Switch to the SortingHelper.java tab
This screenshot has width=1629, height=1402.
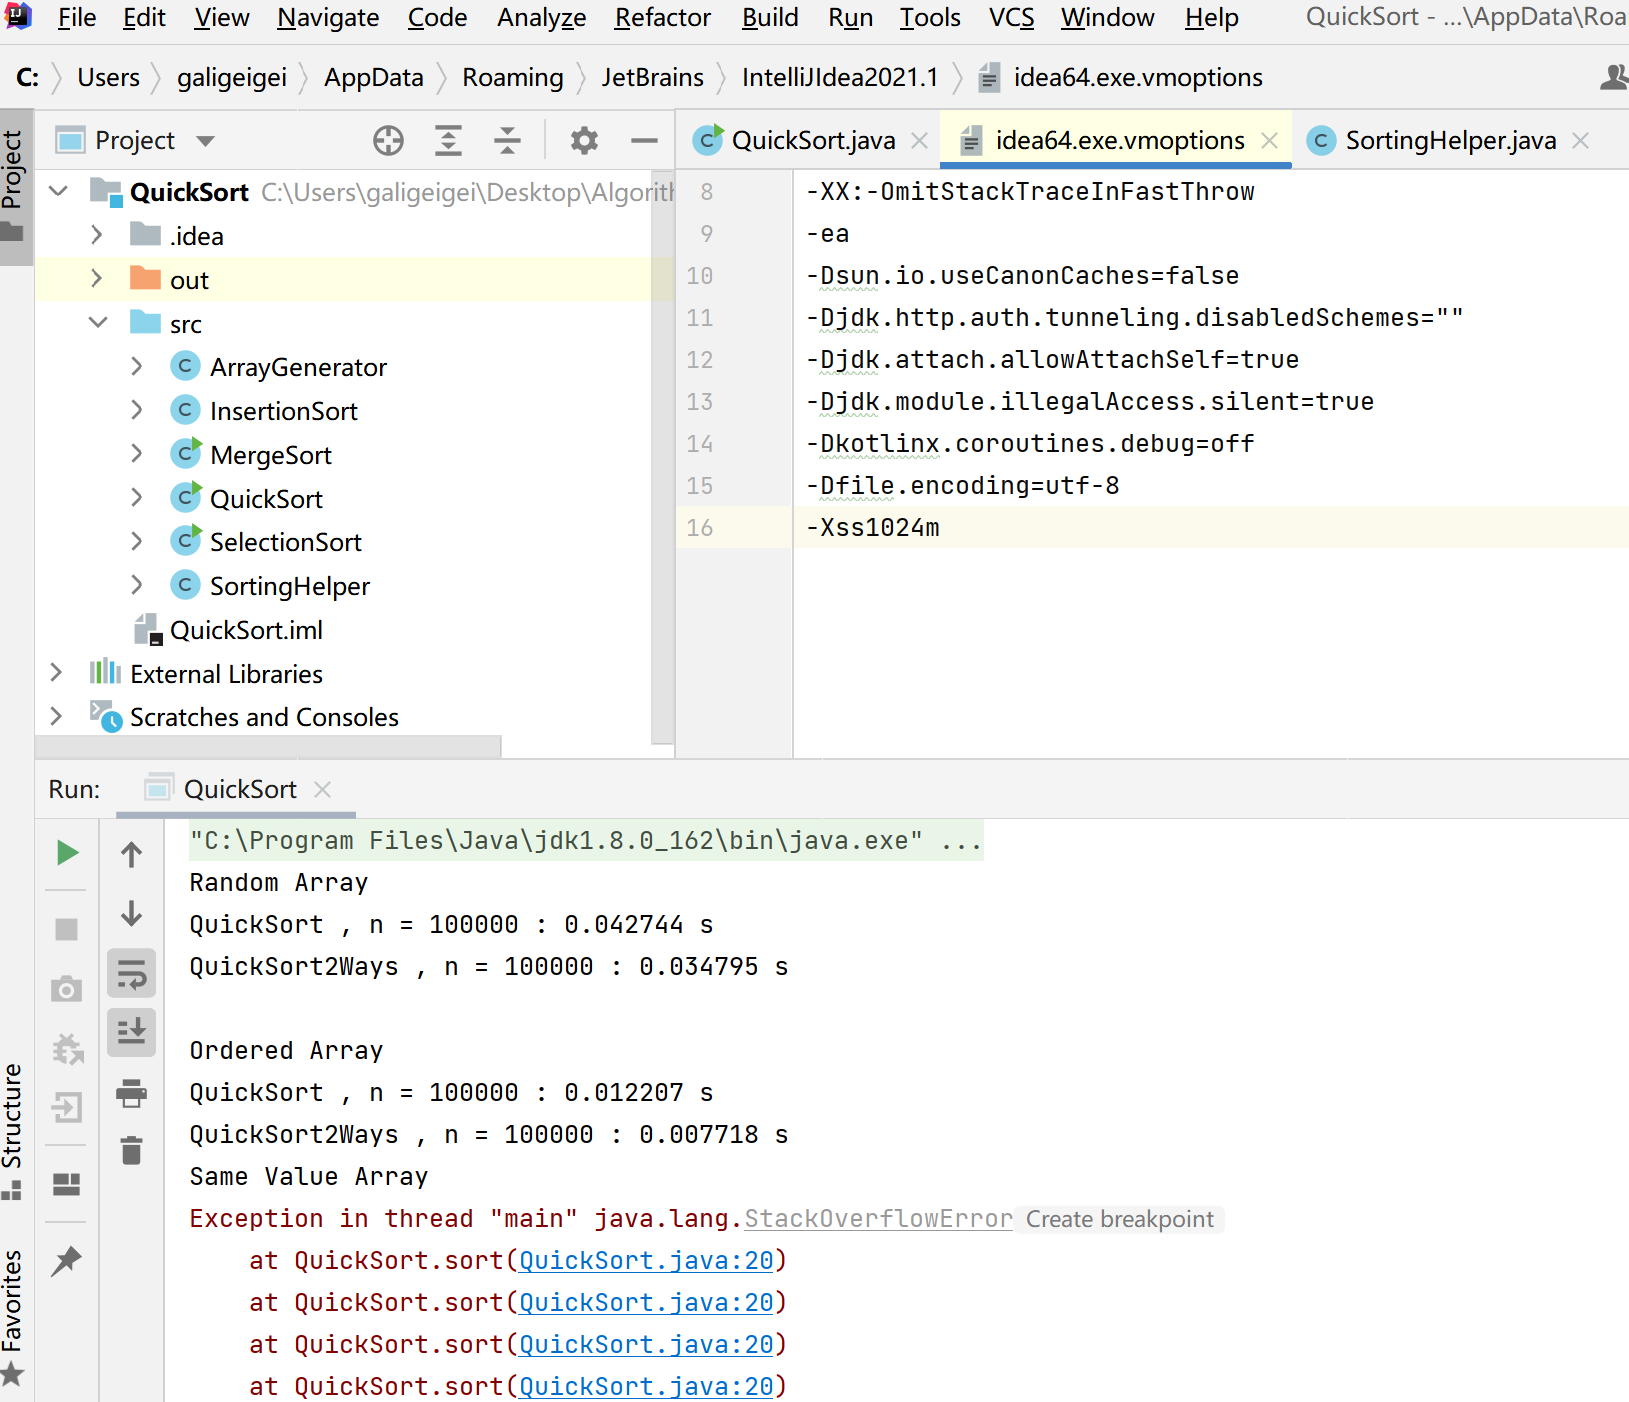pos(1449,141)
